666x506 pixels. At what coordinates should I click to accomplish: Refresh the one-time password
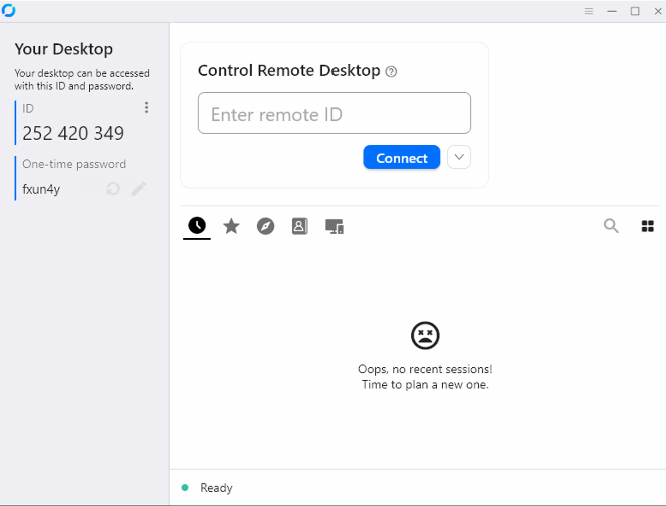pos(113,189)
